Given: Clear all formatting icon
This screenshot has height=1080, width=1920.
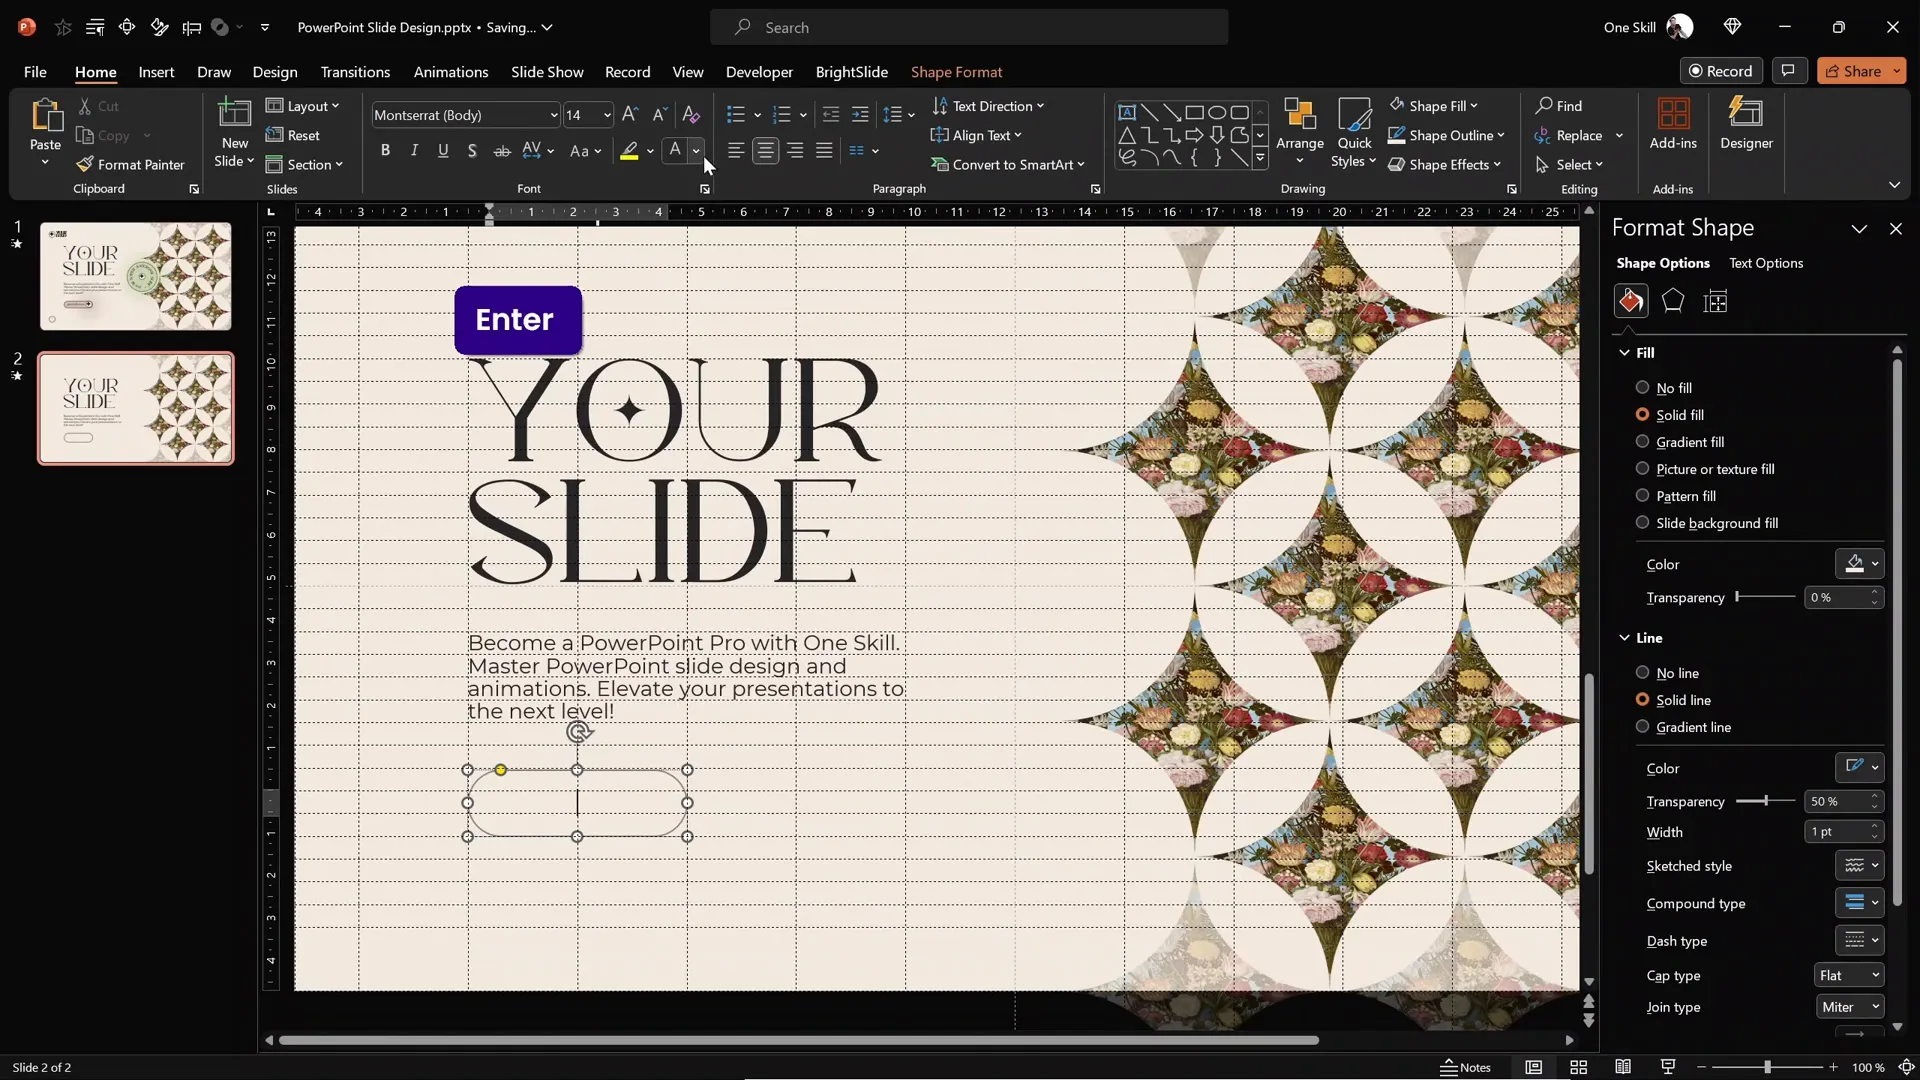Looking at the screenshot, I should point(690,114).
